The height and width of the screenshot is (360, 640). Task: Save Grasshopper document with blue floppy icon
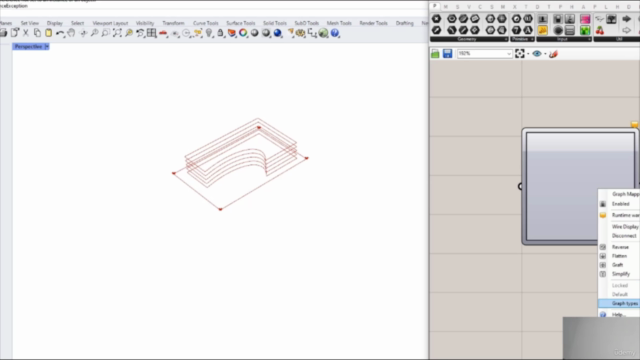(x=447, y=54)
